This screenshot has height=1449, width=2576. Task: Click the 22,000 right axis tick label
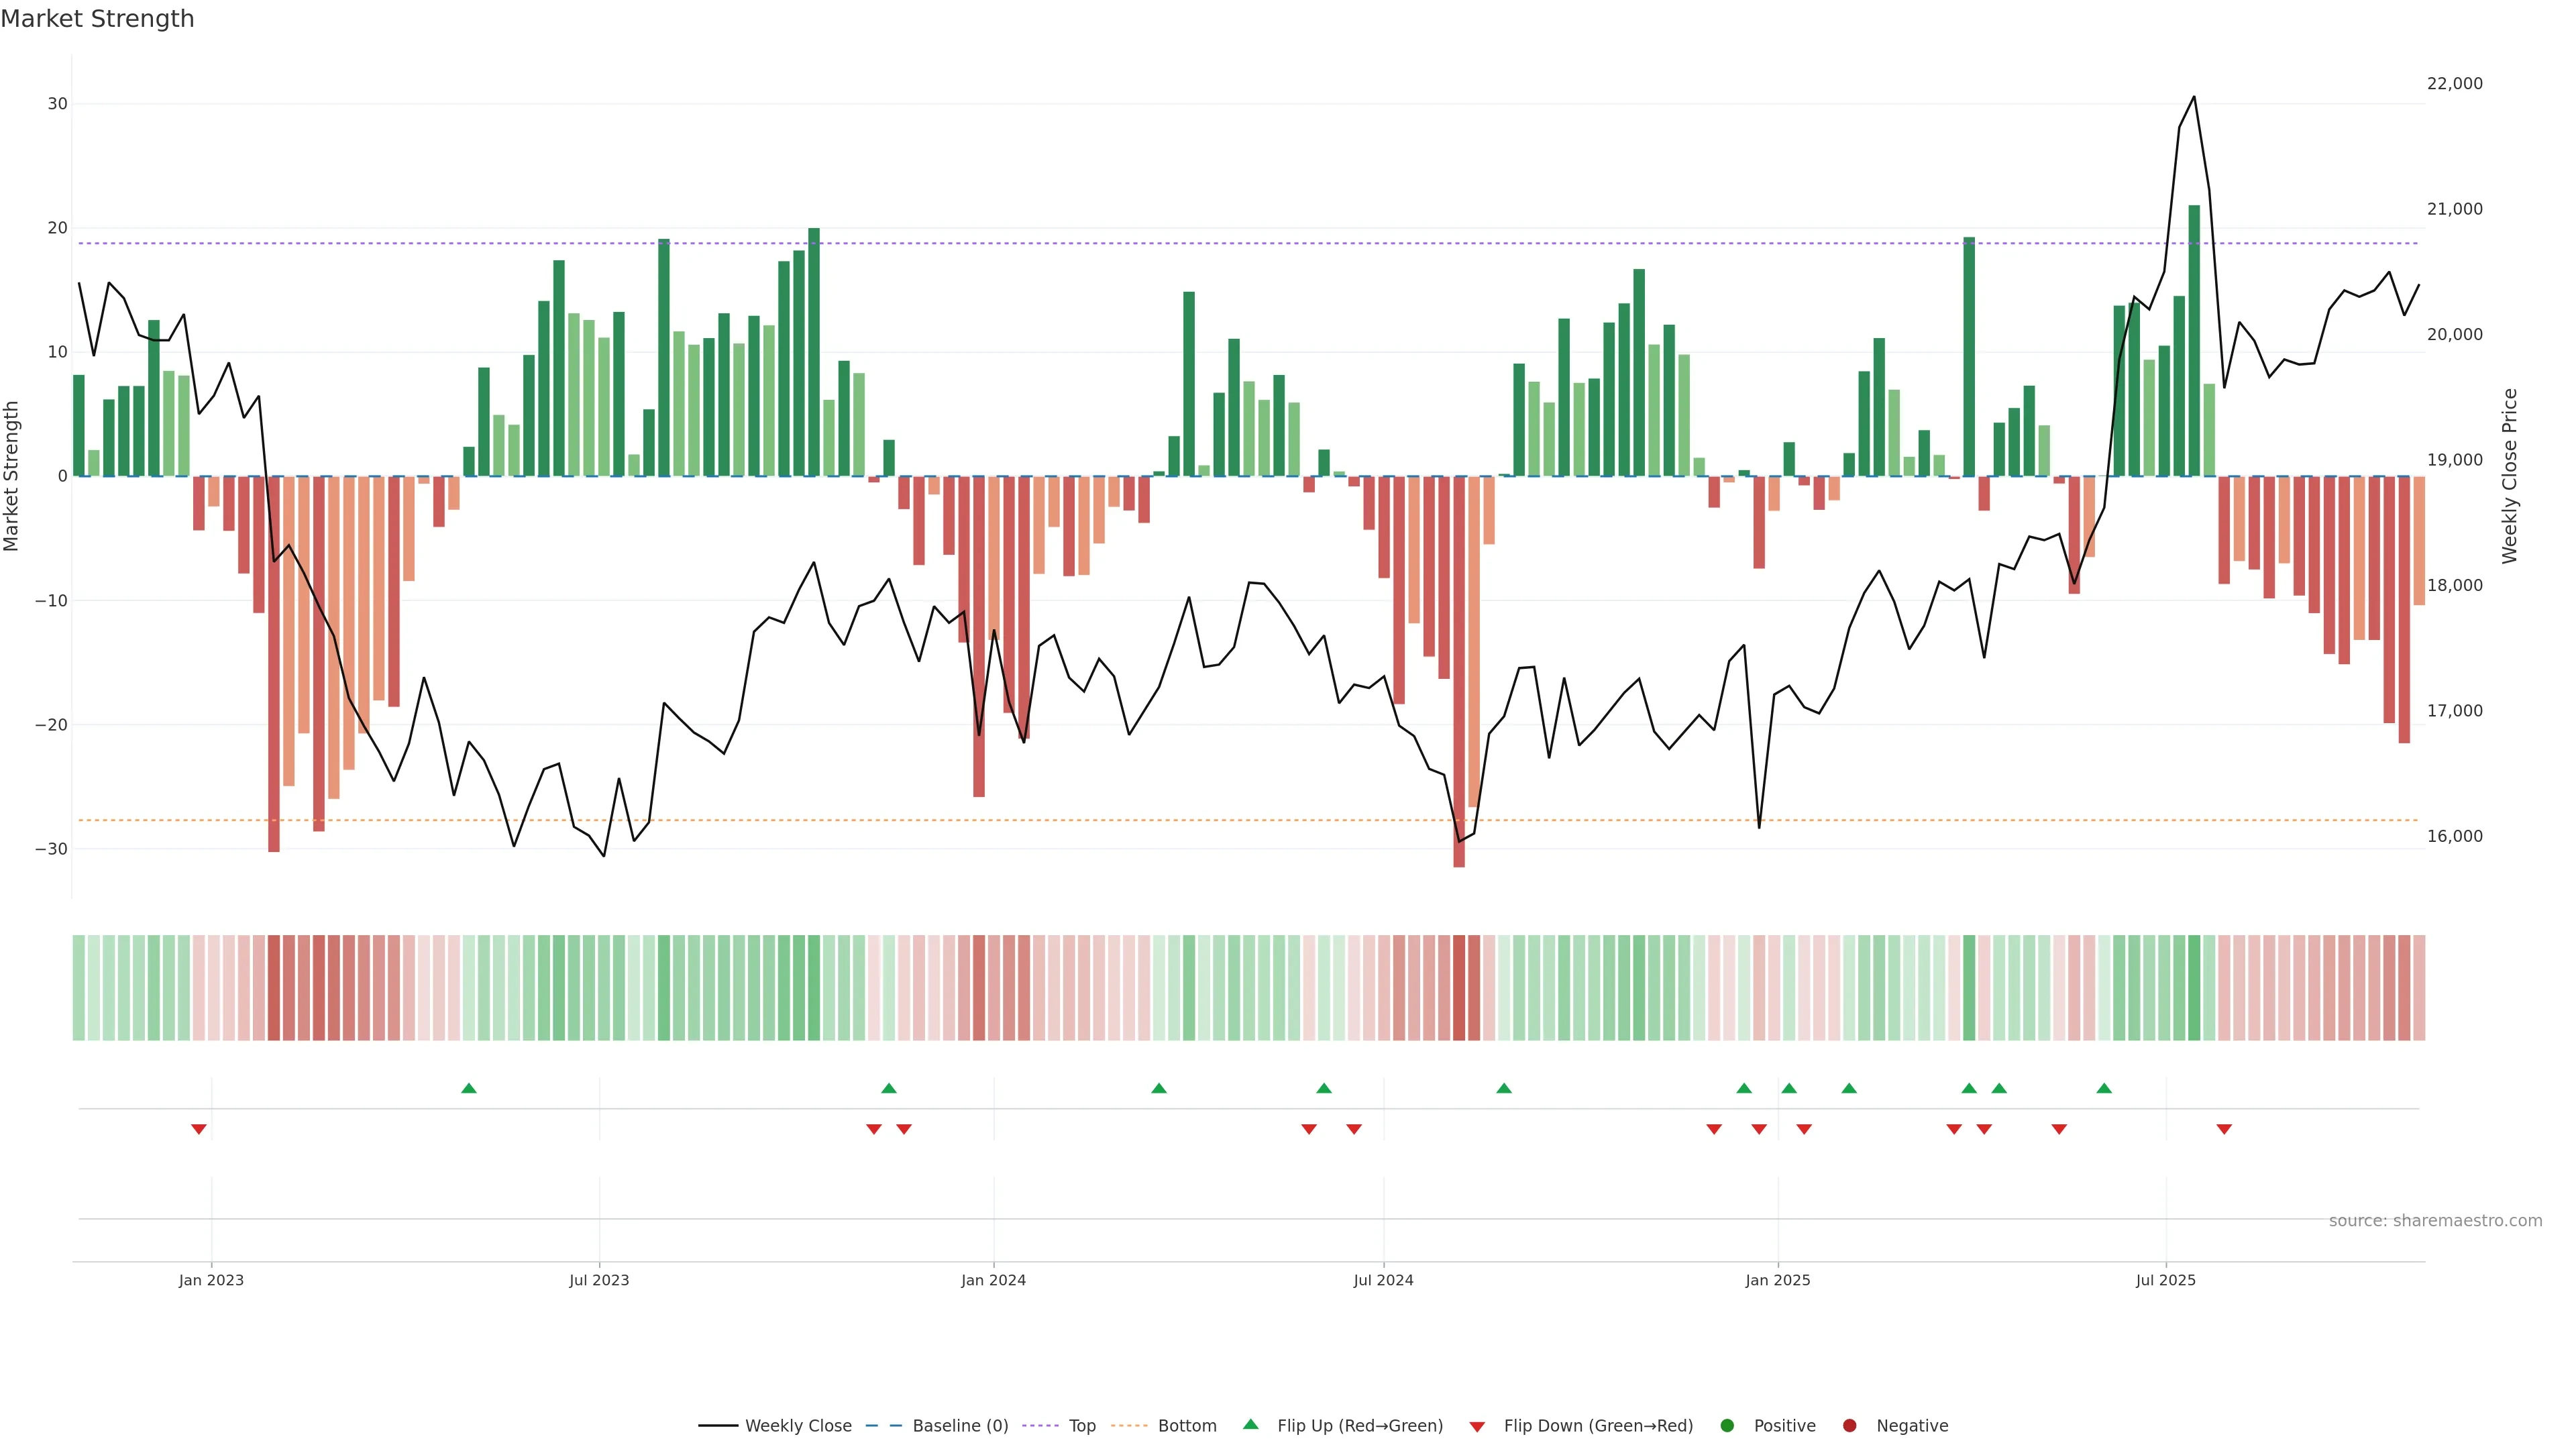pyautogui.click(x=2454, y=83)
